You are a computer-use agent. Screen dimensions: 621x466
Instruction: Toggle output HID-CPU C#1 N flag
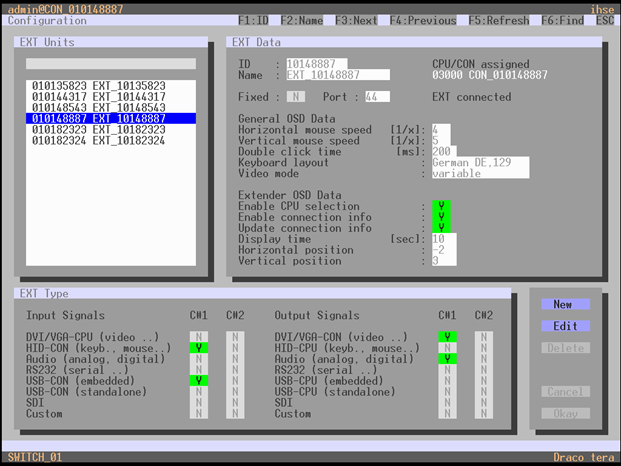tap(448, 348)
